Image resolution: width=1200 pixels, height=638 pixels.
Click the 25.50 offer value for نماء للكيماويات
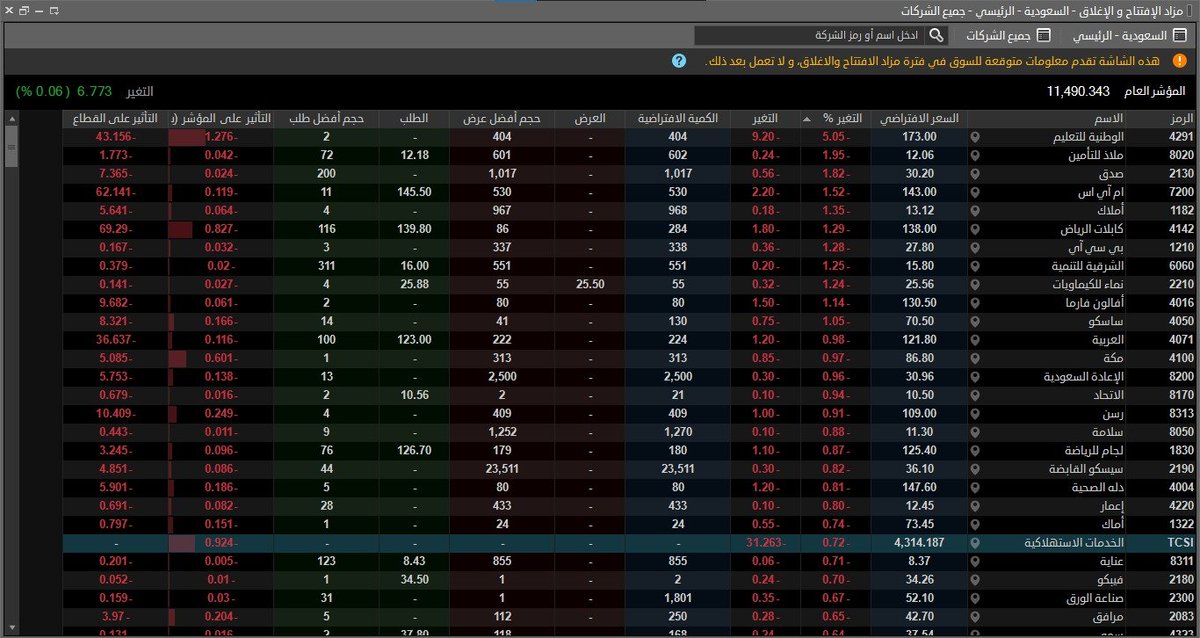pos(590,285)
